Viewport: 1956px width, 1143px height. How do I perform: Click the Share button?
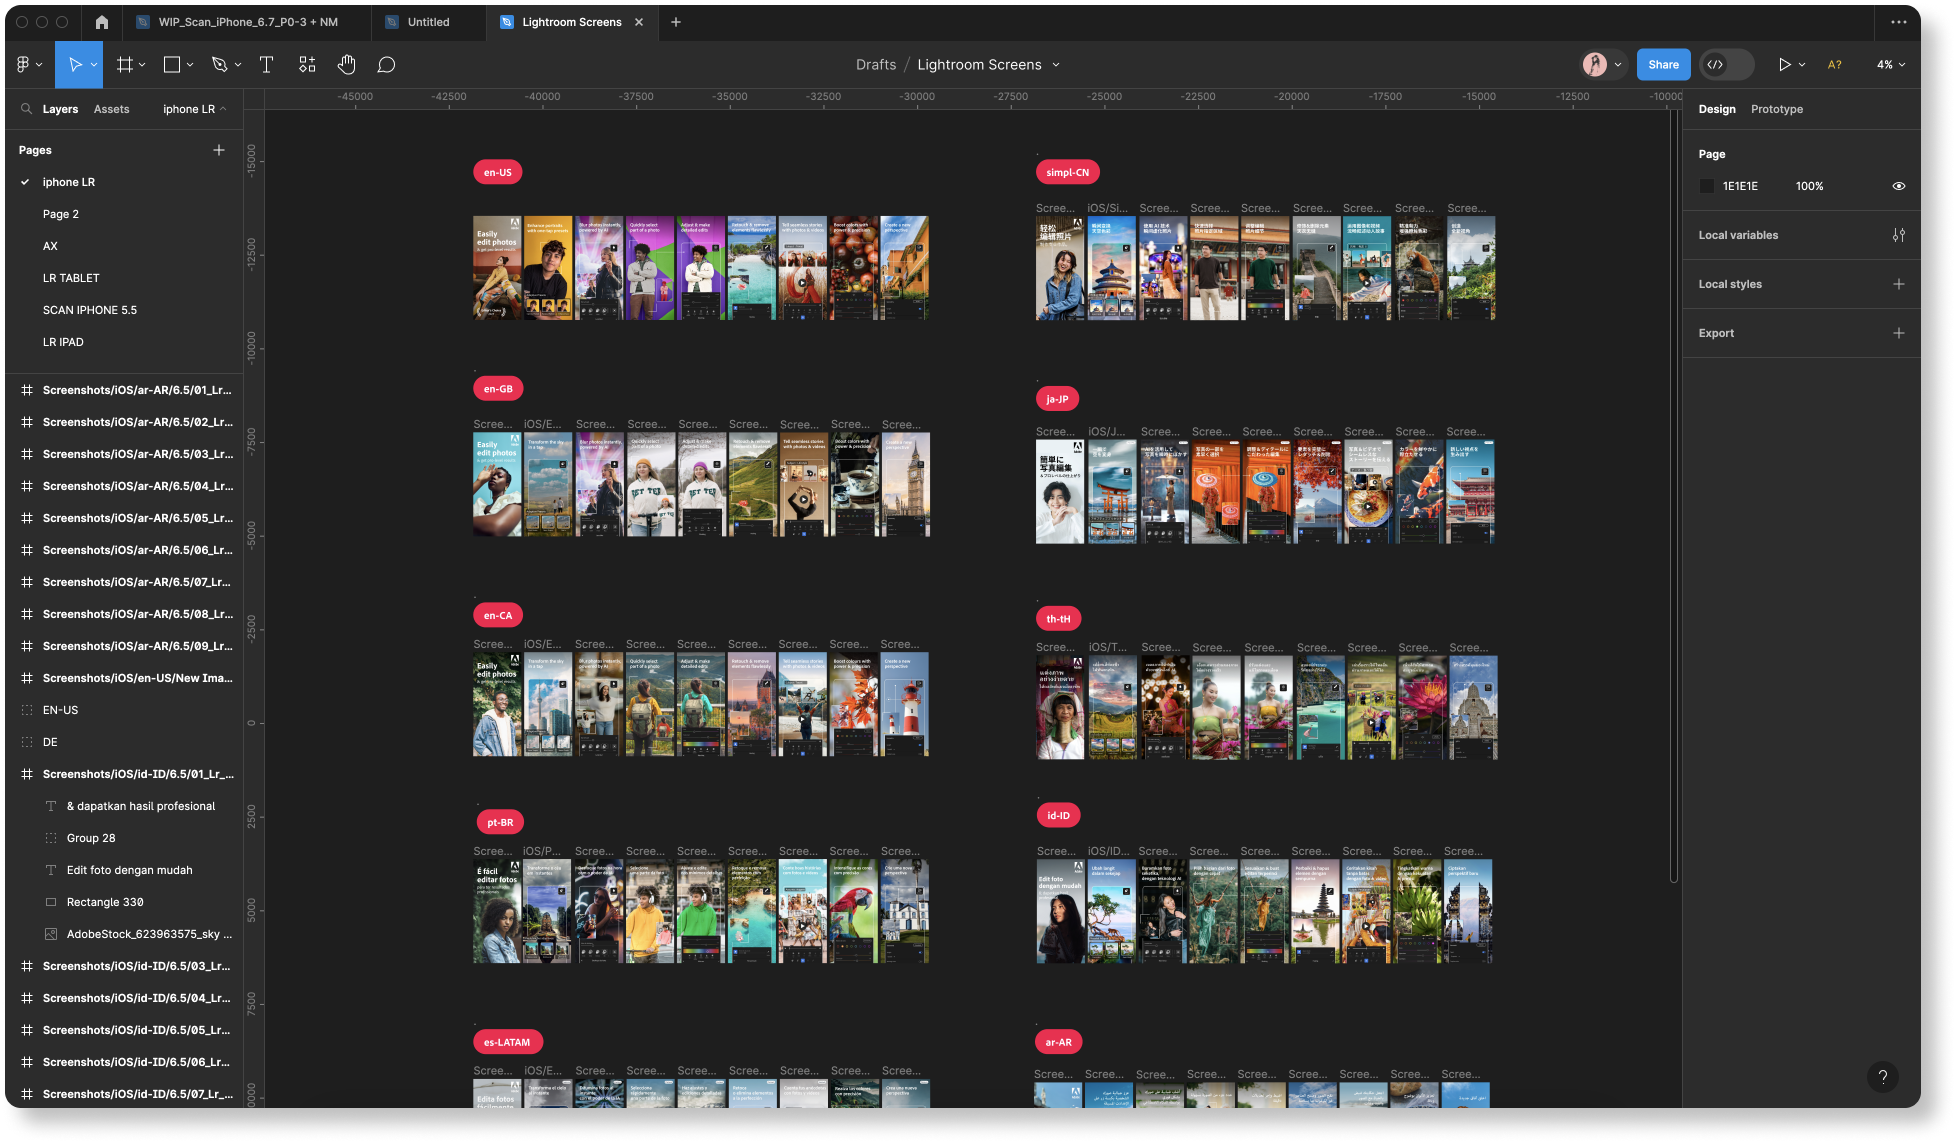tap(1663, 65)
